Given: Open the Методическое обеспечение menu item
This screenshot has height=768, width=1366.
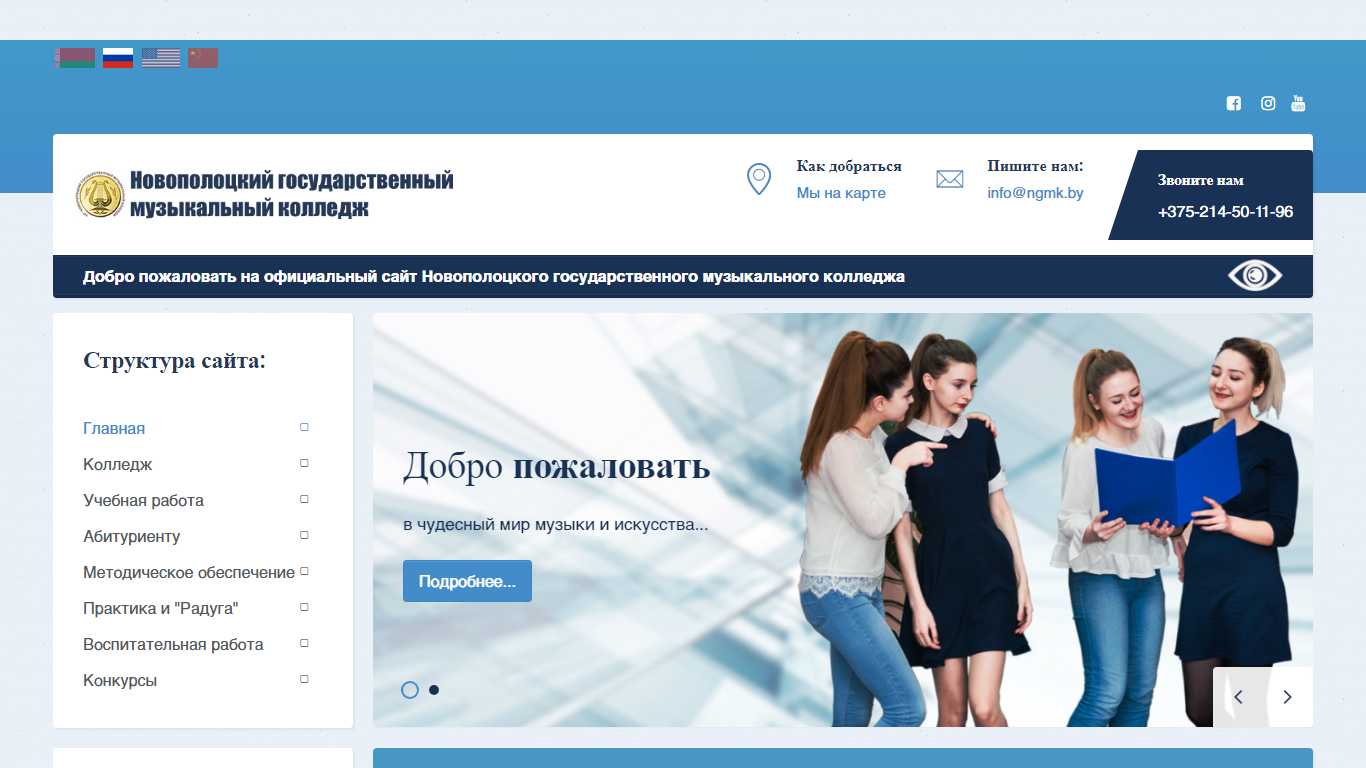Looking at the screenshot, I should [x=189, y=572].
